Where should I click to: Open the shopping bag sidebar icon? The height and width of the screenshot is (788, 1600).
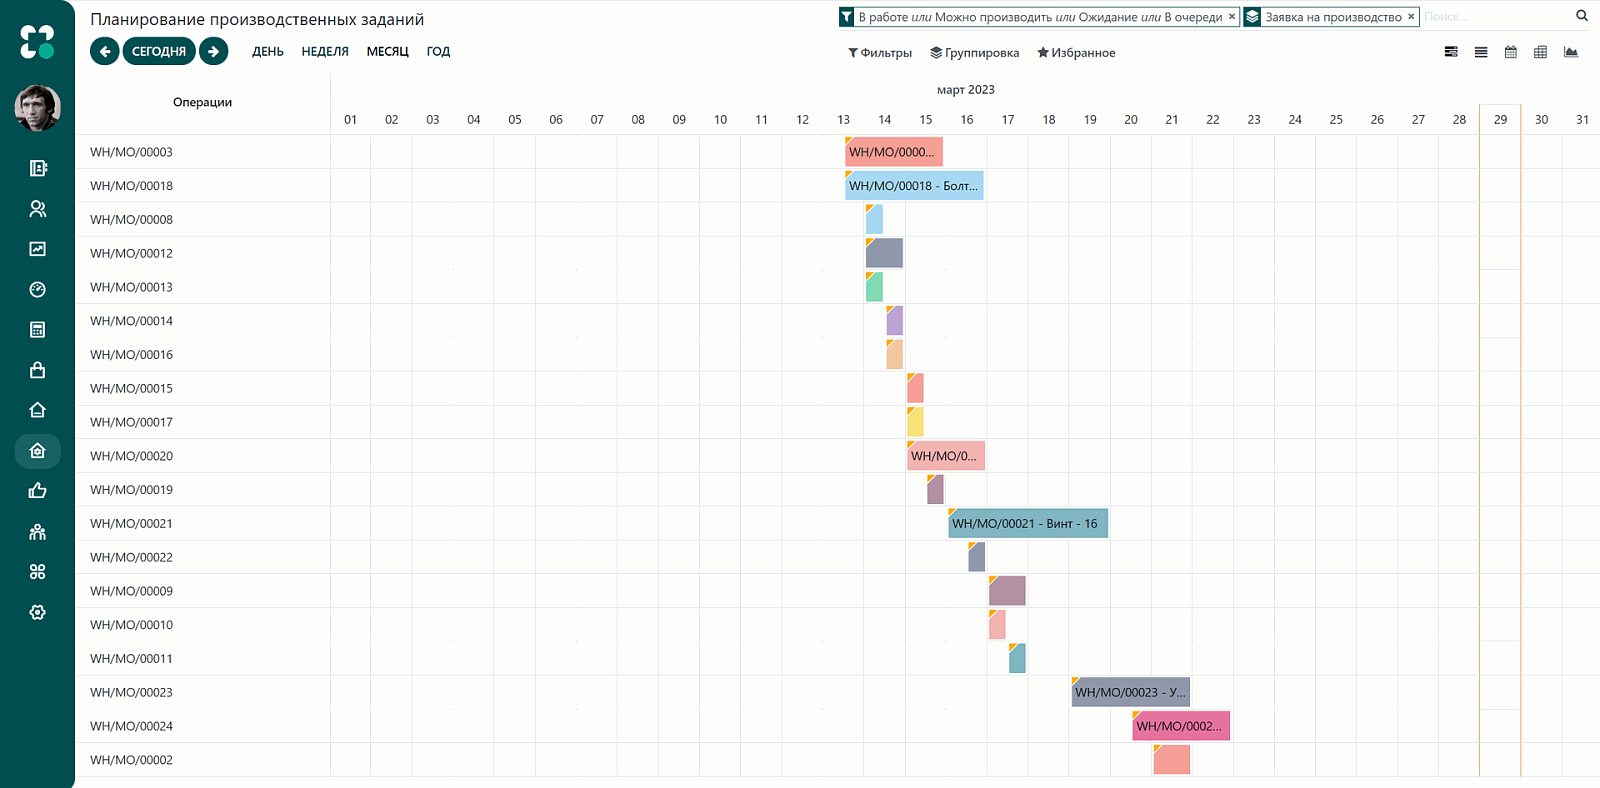pyautogui.click(x=38, y=370)
